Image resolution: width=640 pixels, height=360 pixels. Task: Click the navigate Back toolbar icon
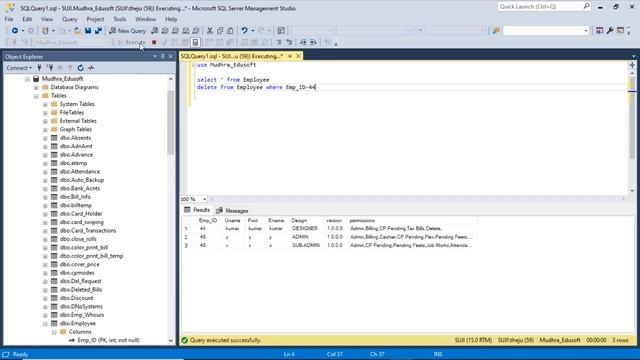coord(15,31)
